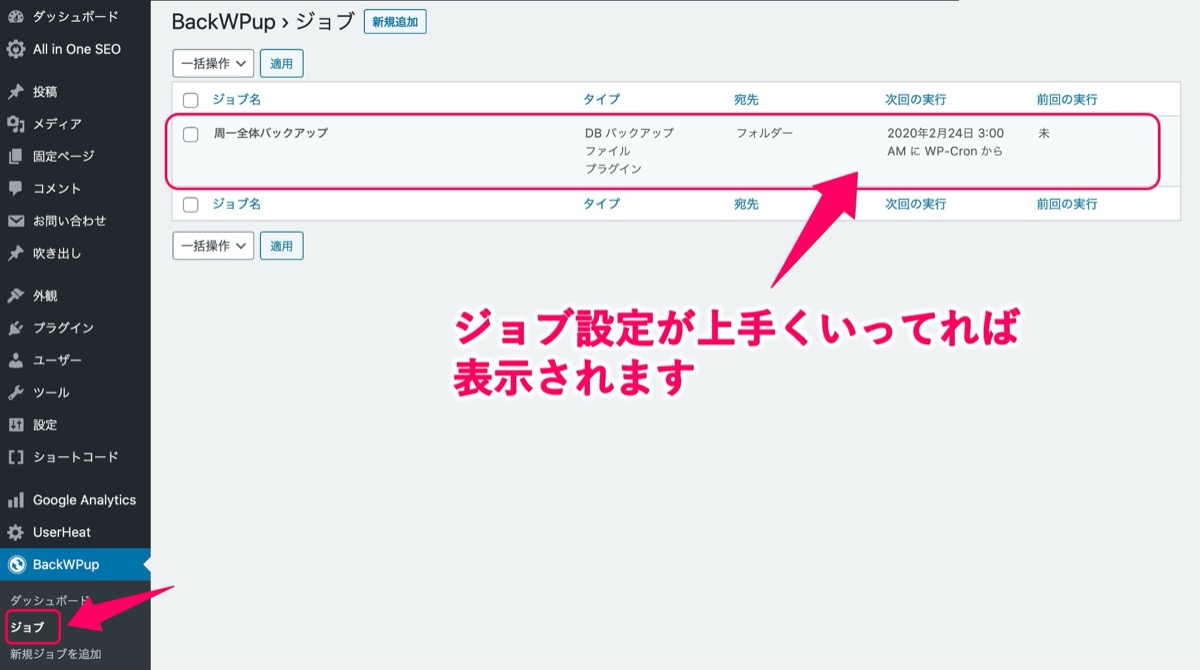Click the media icon beside メディア
The height and width of the screenshot is (670, 1200).
[x=16, y=124]
